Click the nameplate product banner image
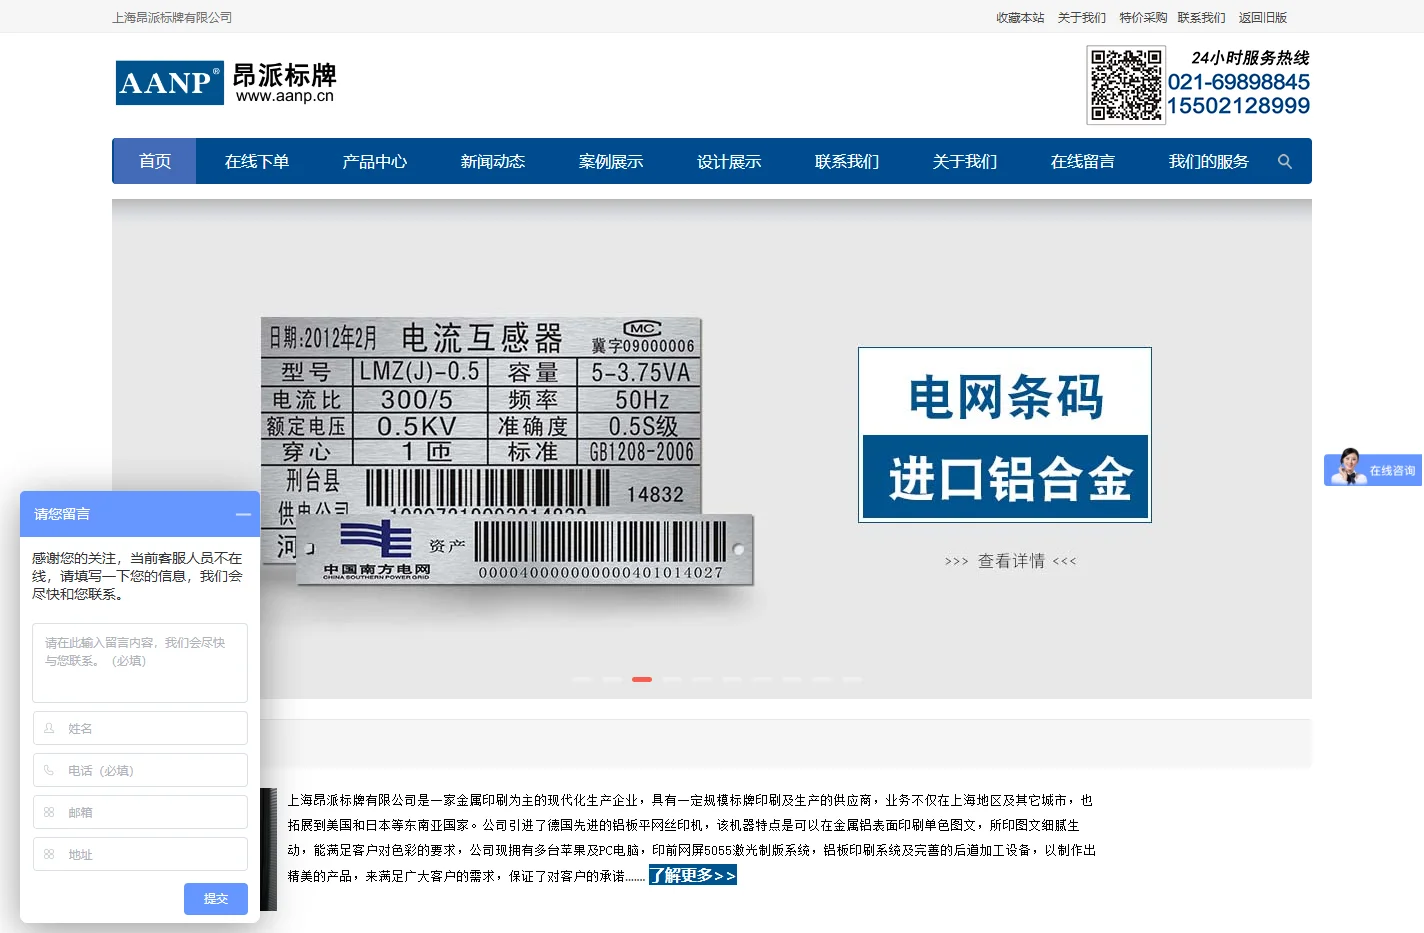This screenshot has height=933, width=1424. (x=507, y=452)
